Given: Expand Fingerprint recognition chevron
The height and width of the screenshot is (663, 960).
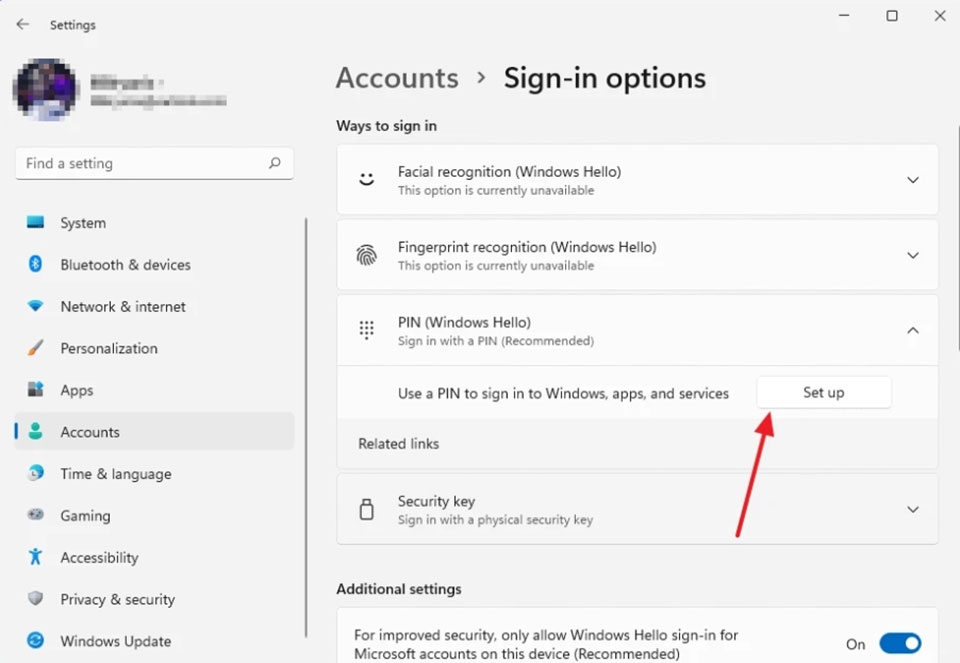Looking at the screenshot, I should [912, 255].
